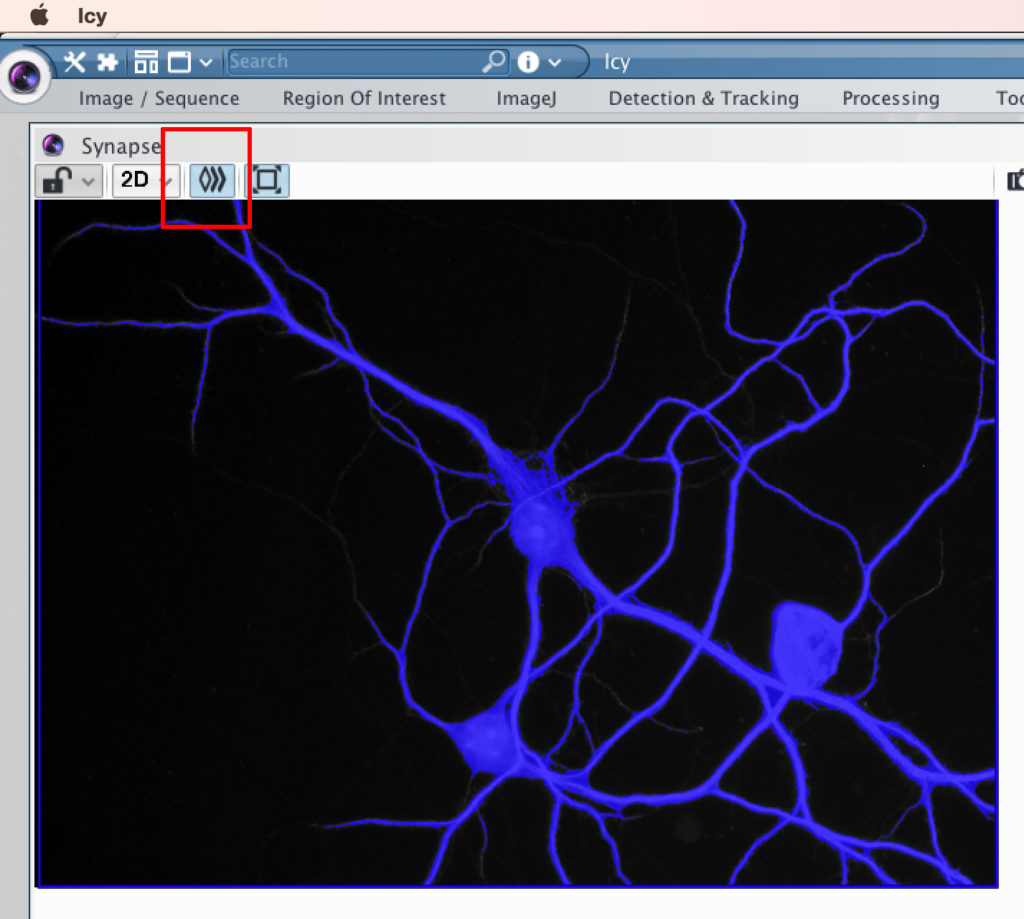Click the screenshot icon at the viewer's right edge
Image resolution: width=1024 pixels, height=919 pixels.
pyautogui.click(x=1016, y=181)
